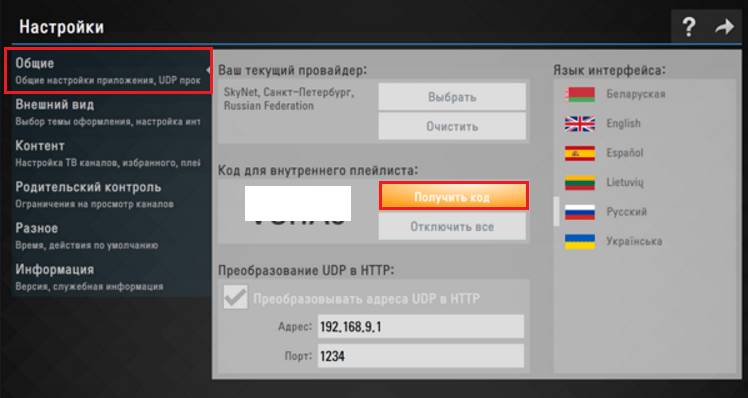Select the Spanish flag icon
The height and width of the screenshot is (398, 748).
580,153
